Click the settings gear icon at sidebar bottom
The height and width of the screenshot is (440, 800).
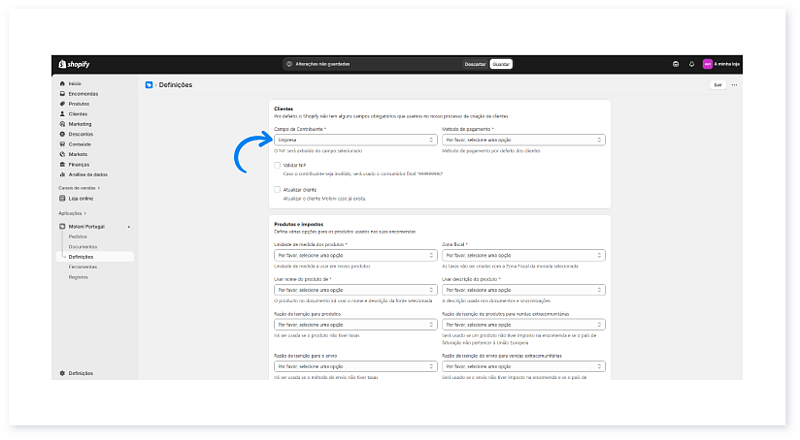coord(62,373)
